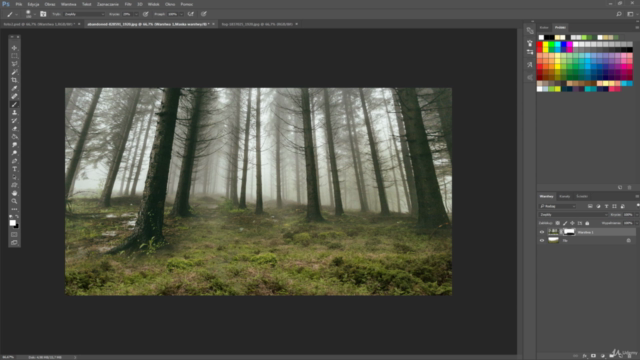Toggle pressure for opacity button

coord(146,14)
